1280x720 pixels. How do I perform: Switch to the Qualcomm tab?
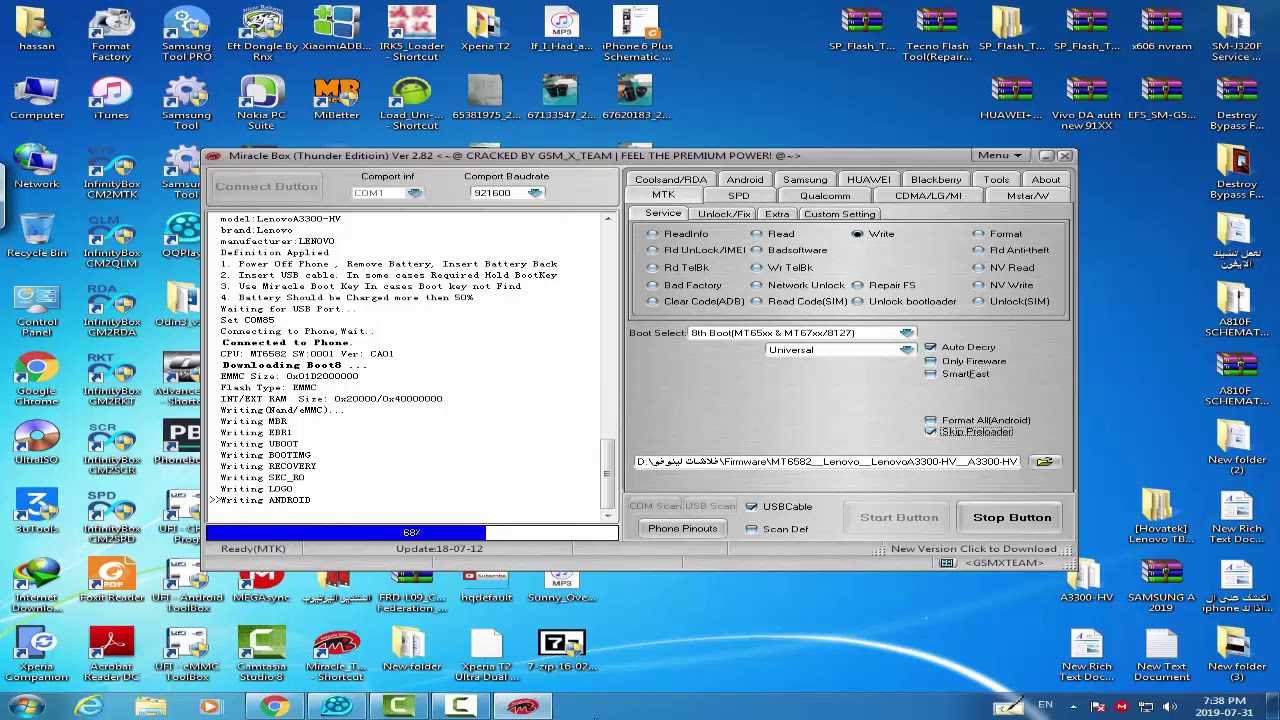pos(825,196)
